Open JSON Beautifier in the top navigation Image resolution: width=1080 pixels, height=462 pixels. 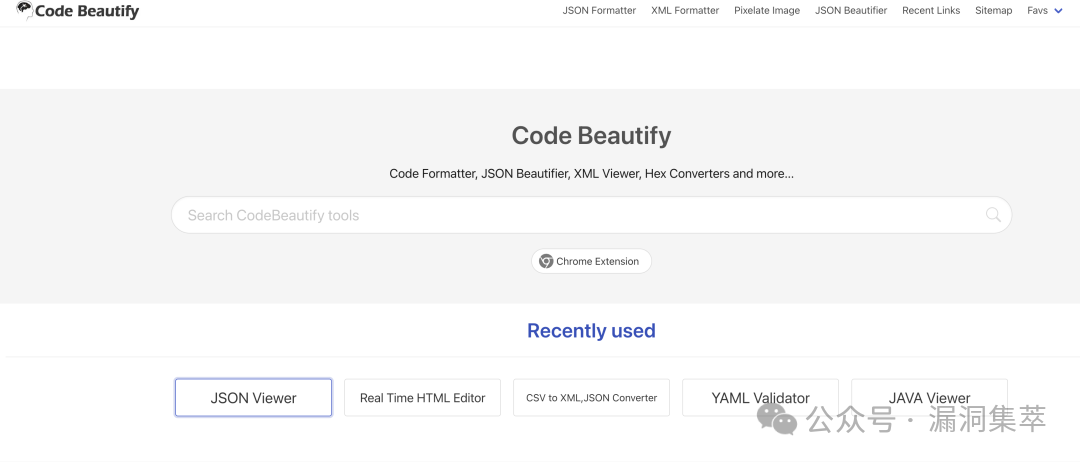coord(851,10)
